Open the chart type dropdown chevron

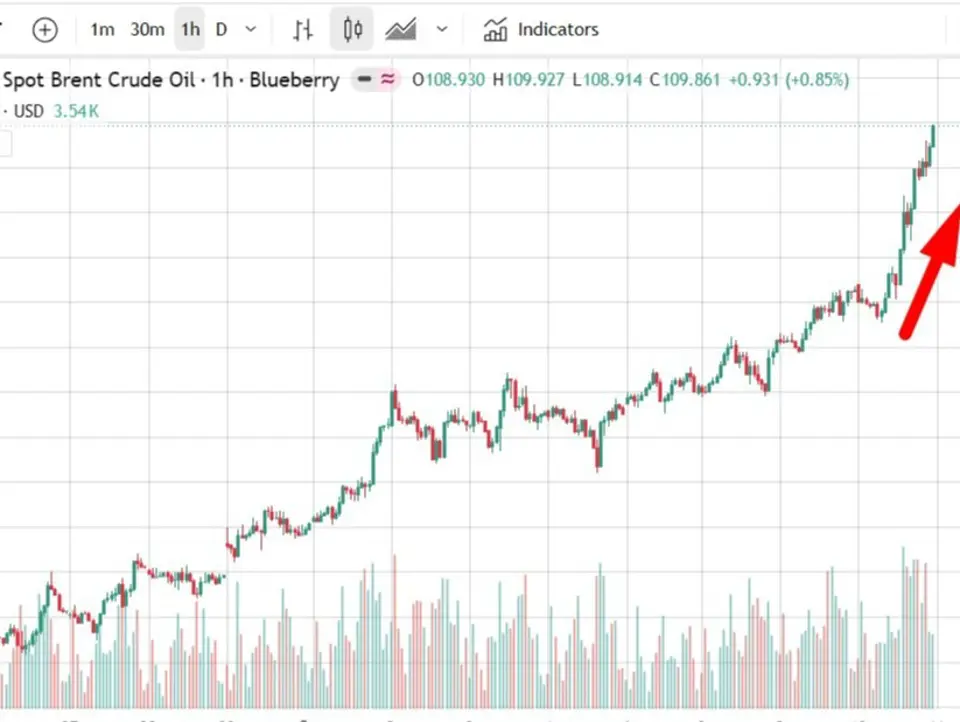point(442,29)
